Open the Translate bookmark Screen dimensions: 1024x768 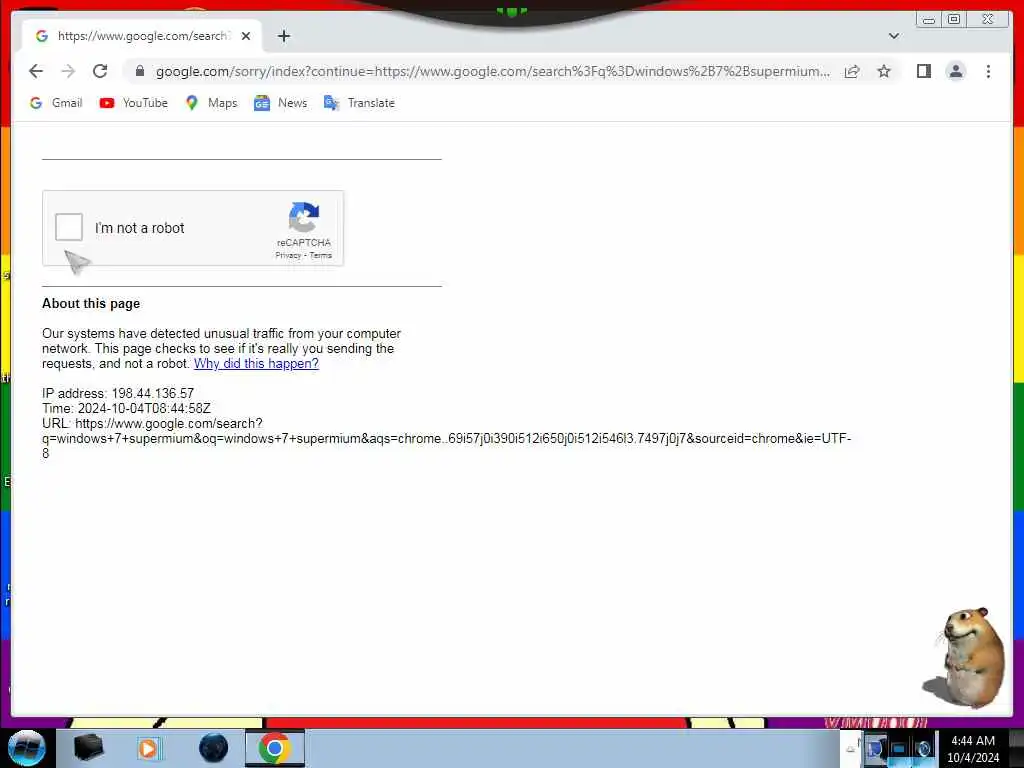click(x=359, y=103)
